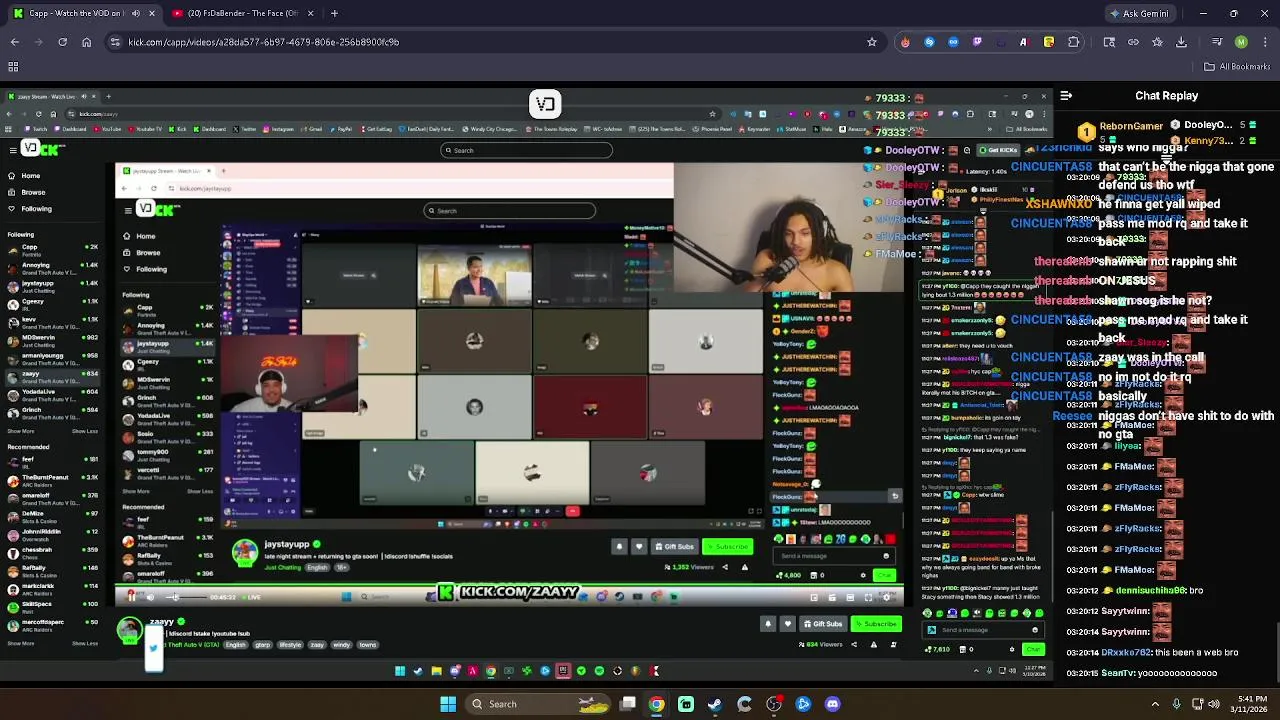Open Chrome's Google Lens search icon
Image resolution: width=1280 pixels, height=720 pixels.
pyautogui.click(x=1109, y=42)
